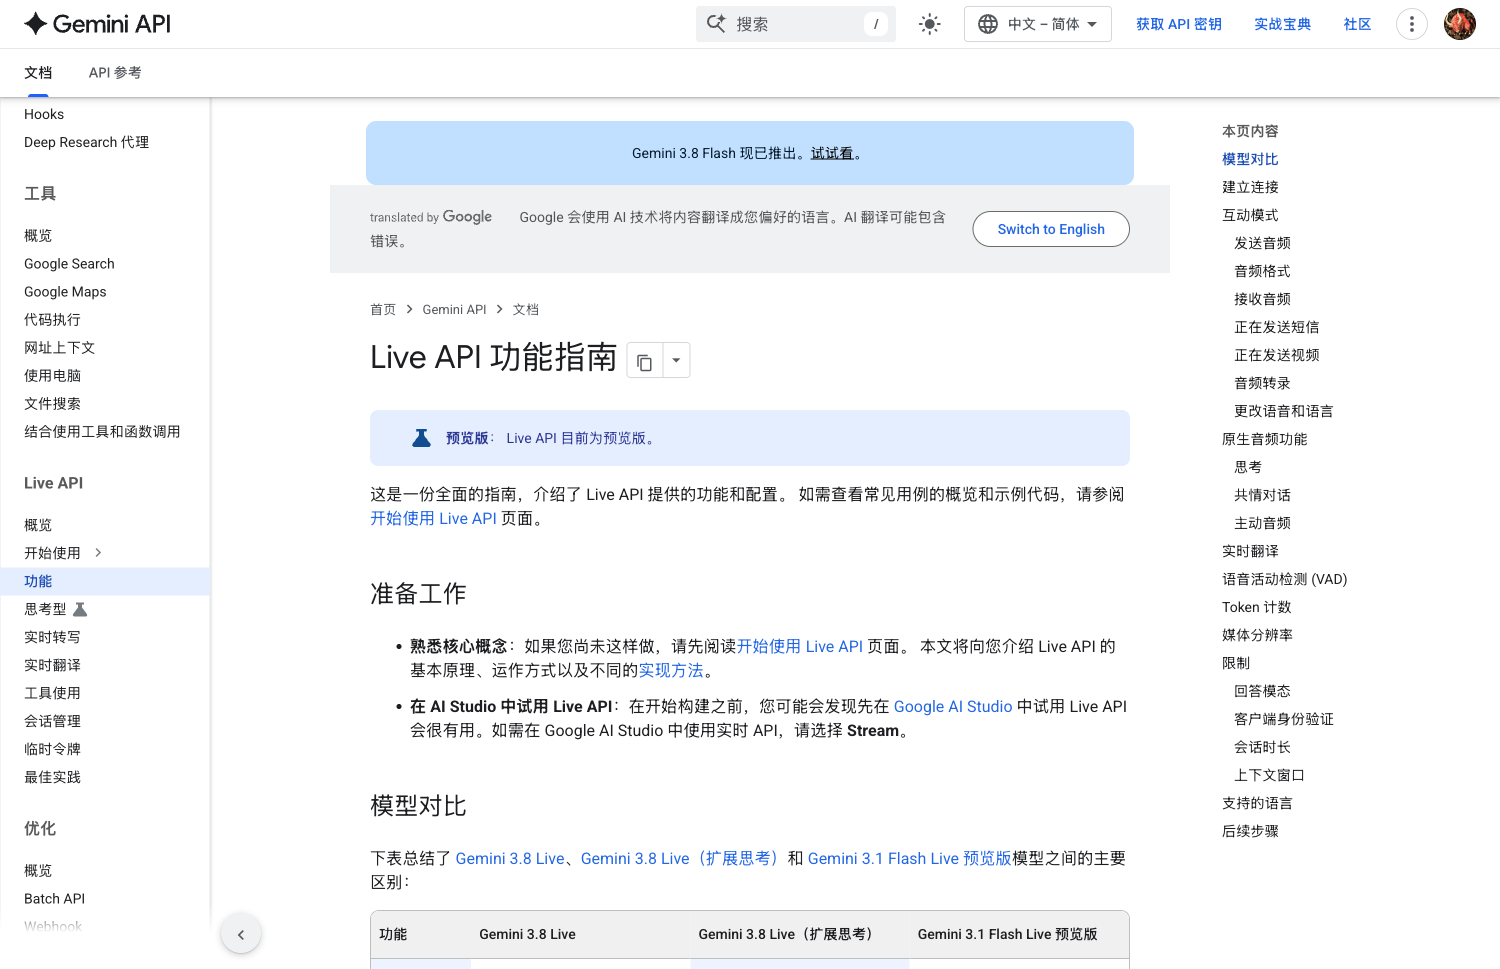Open 临时令牌 in the sidebar
Image resolution: width=1500 pixels, height=969 pixels.
click(x=52, y=749)
